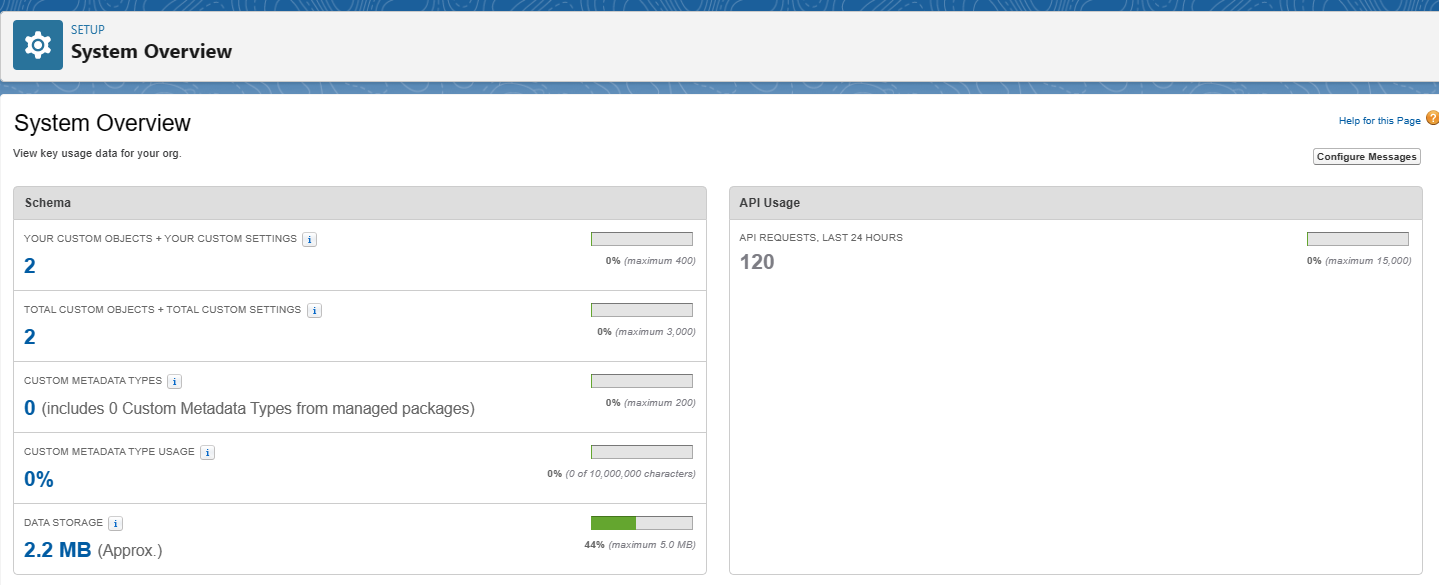This screenshot has width=1439, height=585.
Task: Click info icon beside Custom Metadata Types
Action: click(174, 382)
